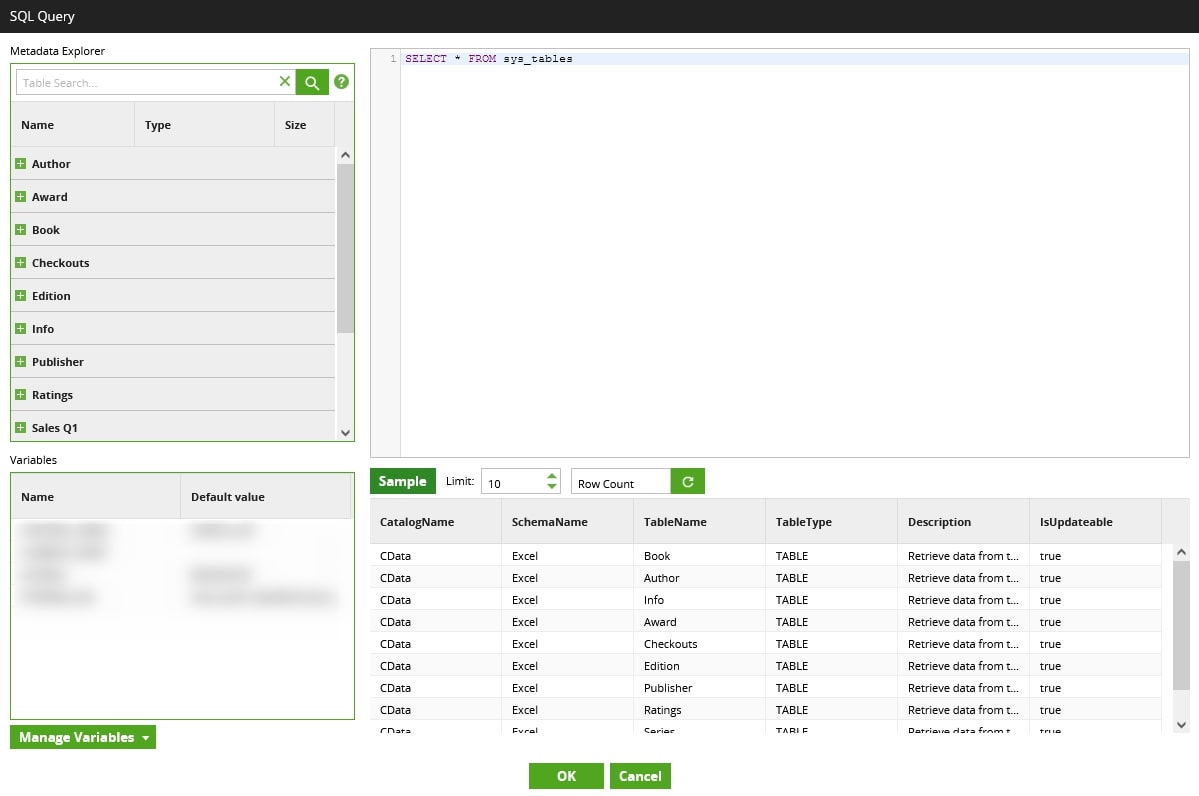Select the Author cell in results grid
The height and width of the screenshot is (796, 1199).
[x=700, y=578]
